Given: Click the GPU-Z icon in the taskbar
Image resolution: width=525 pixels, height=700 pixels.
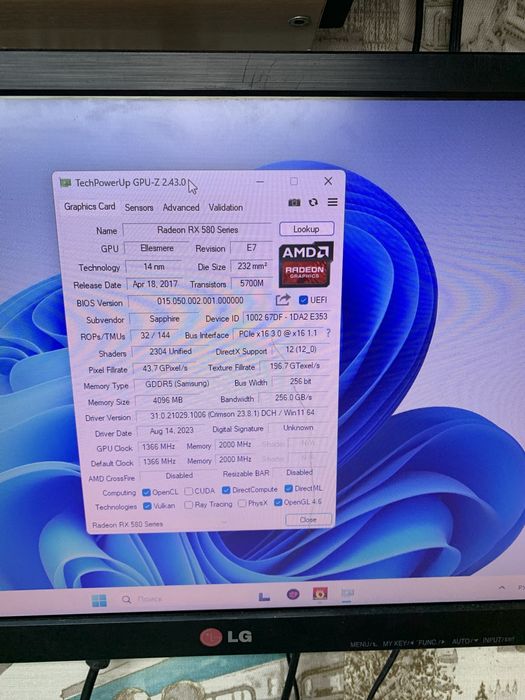Looking at the screenshot, I should (x=347, y=593).
